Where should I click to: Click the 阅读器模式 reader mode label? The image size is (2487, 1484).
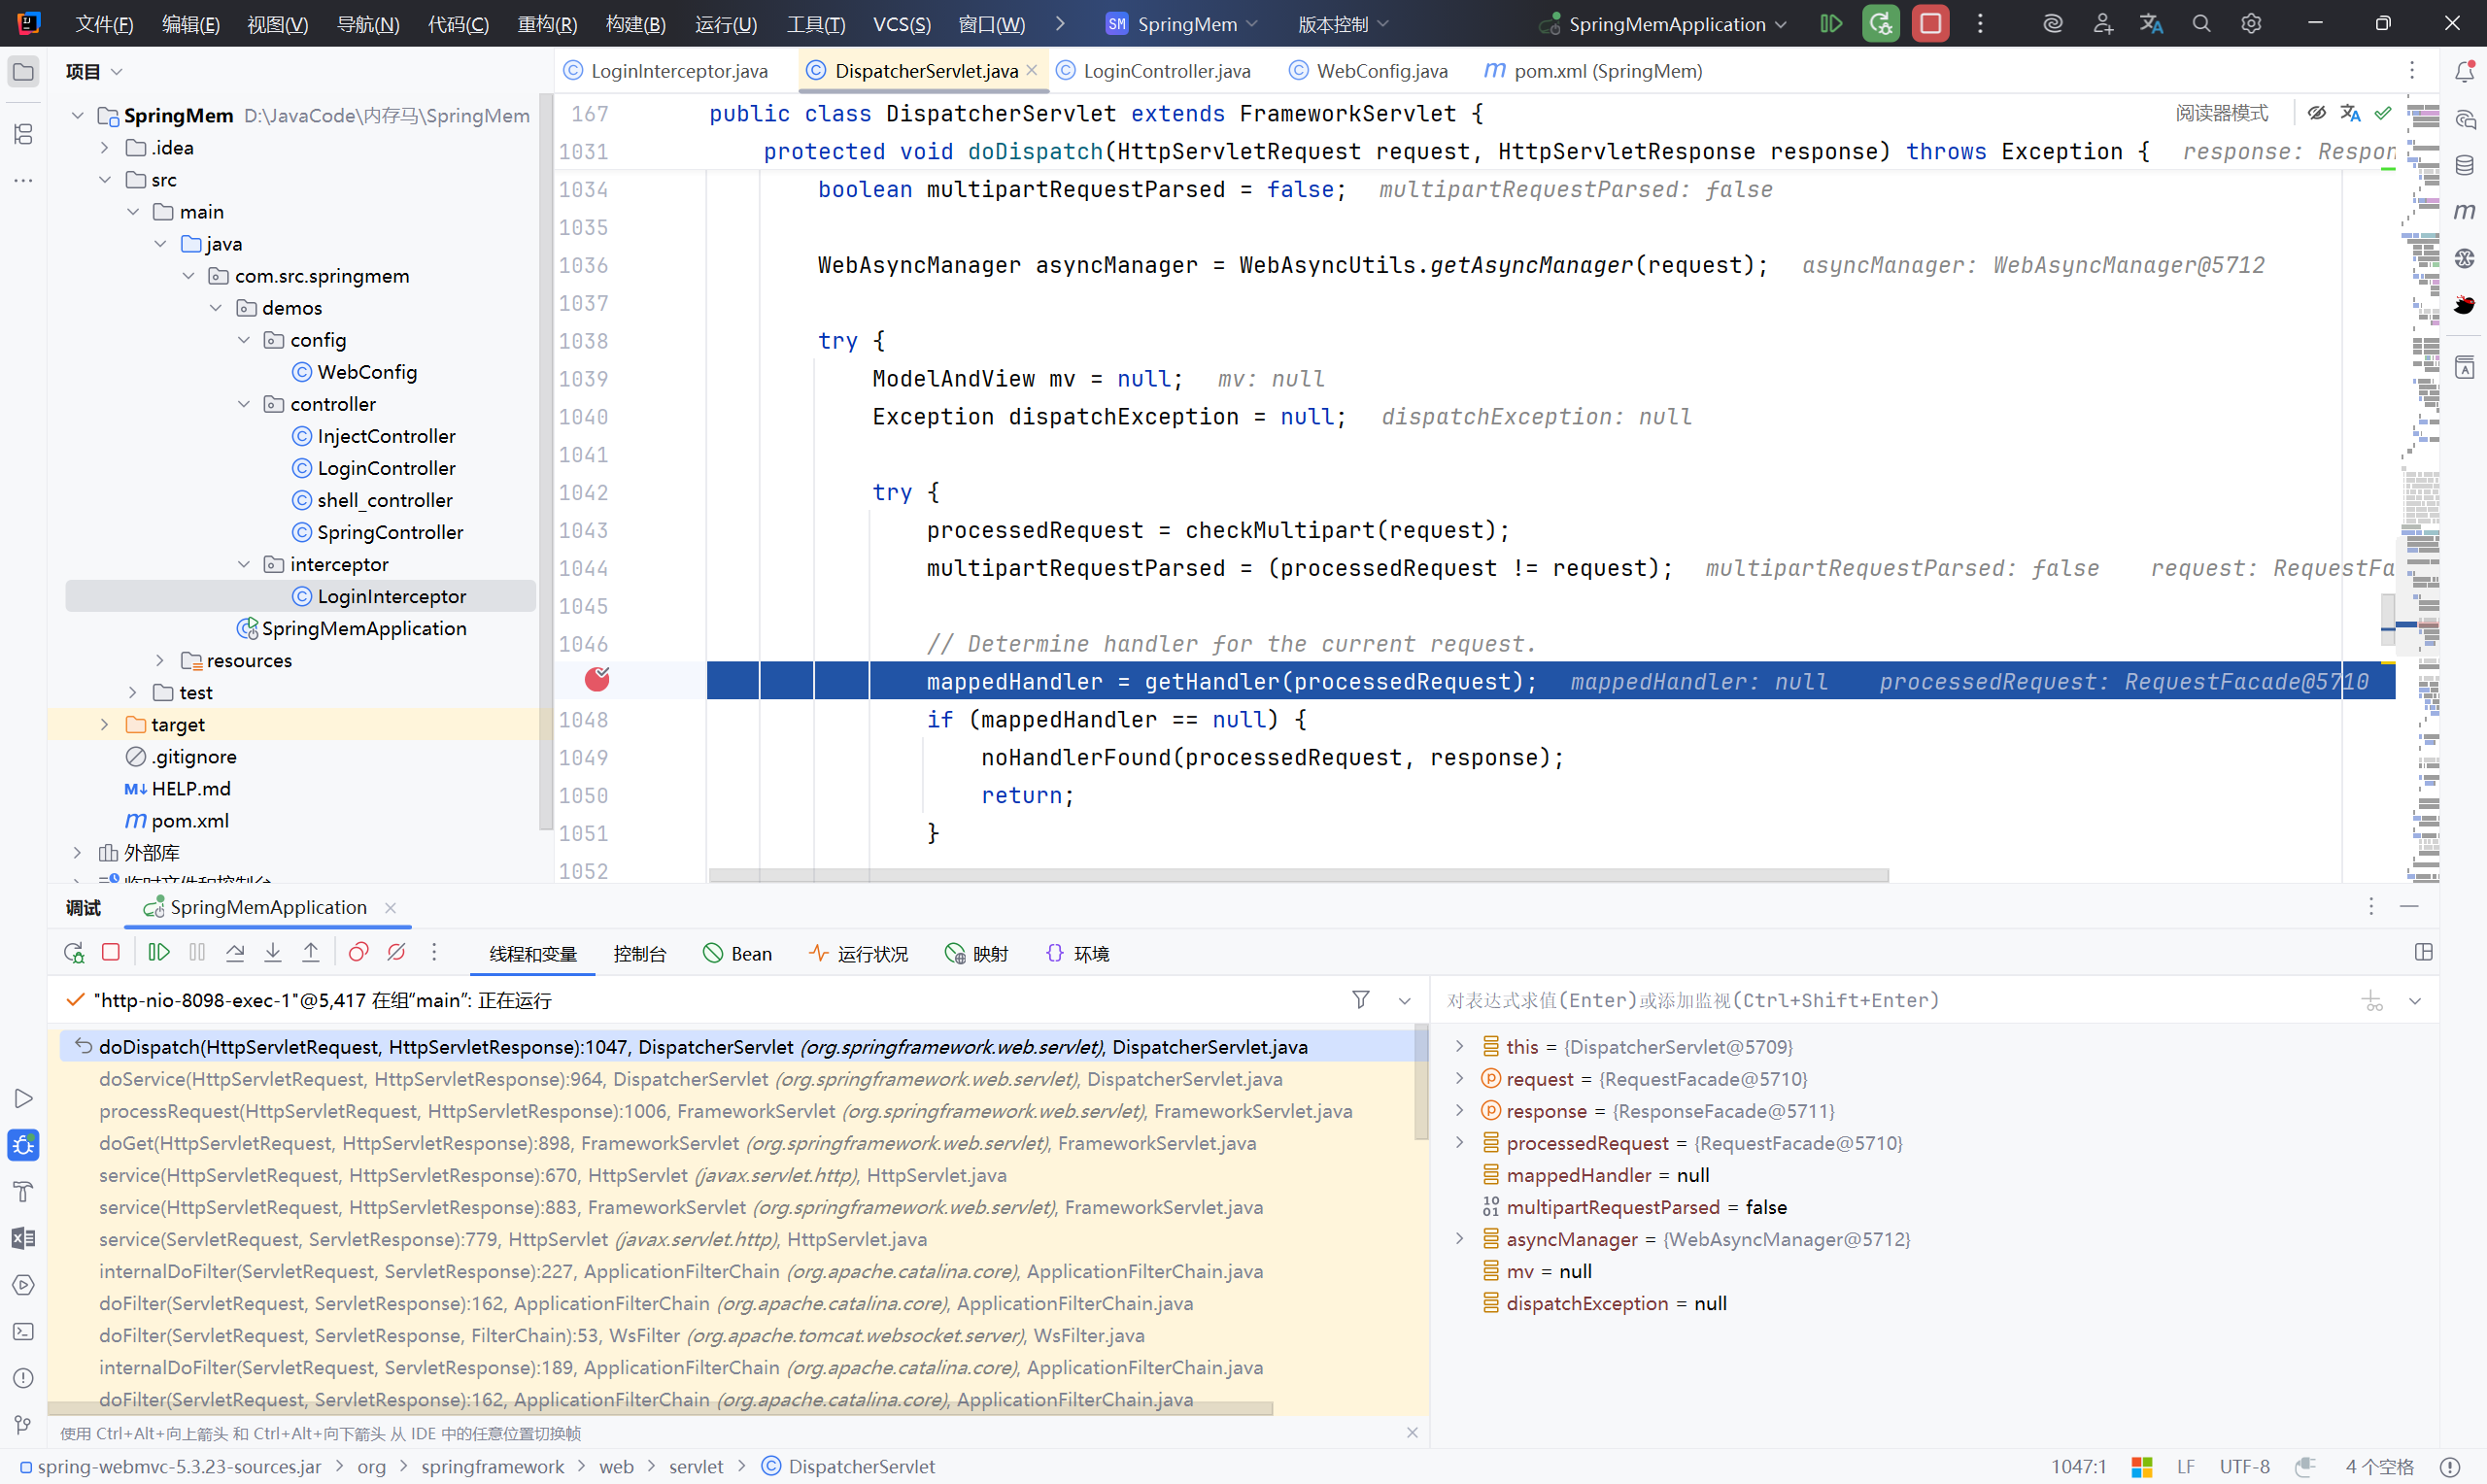[x=2221, y=113]
